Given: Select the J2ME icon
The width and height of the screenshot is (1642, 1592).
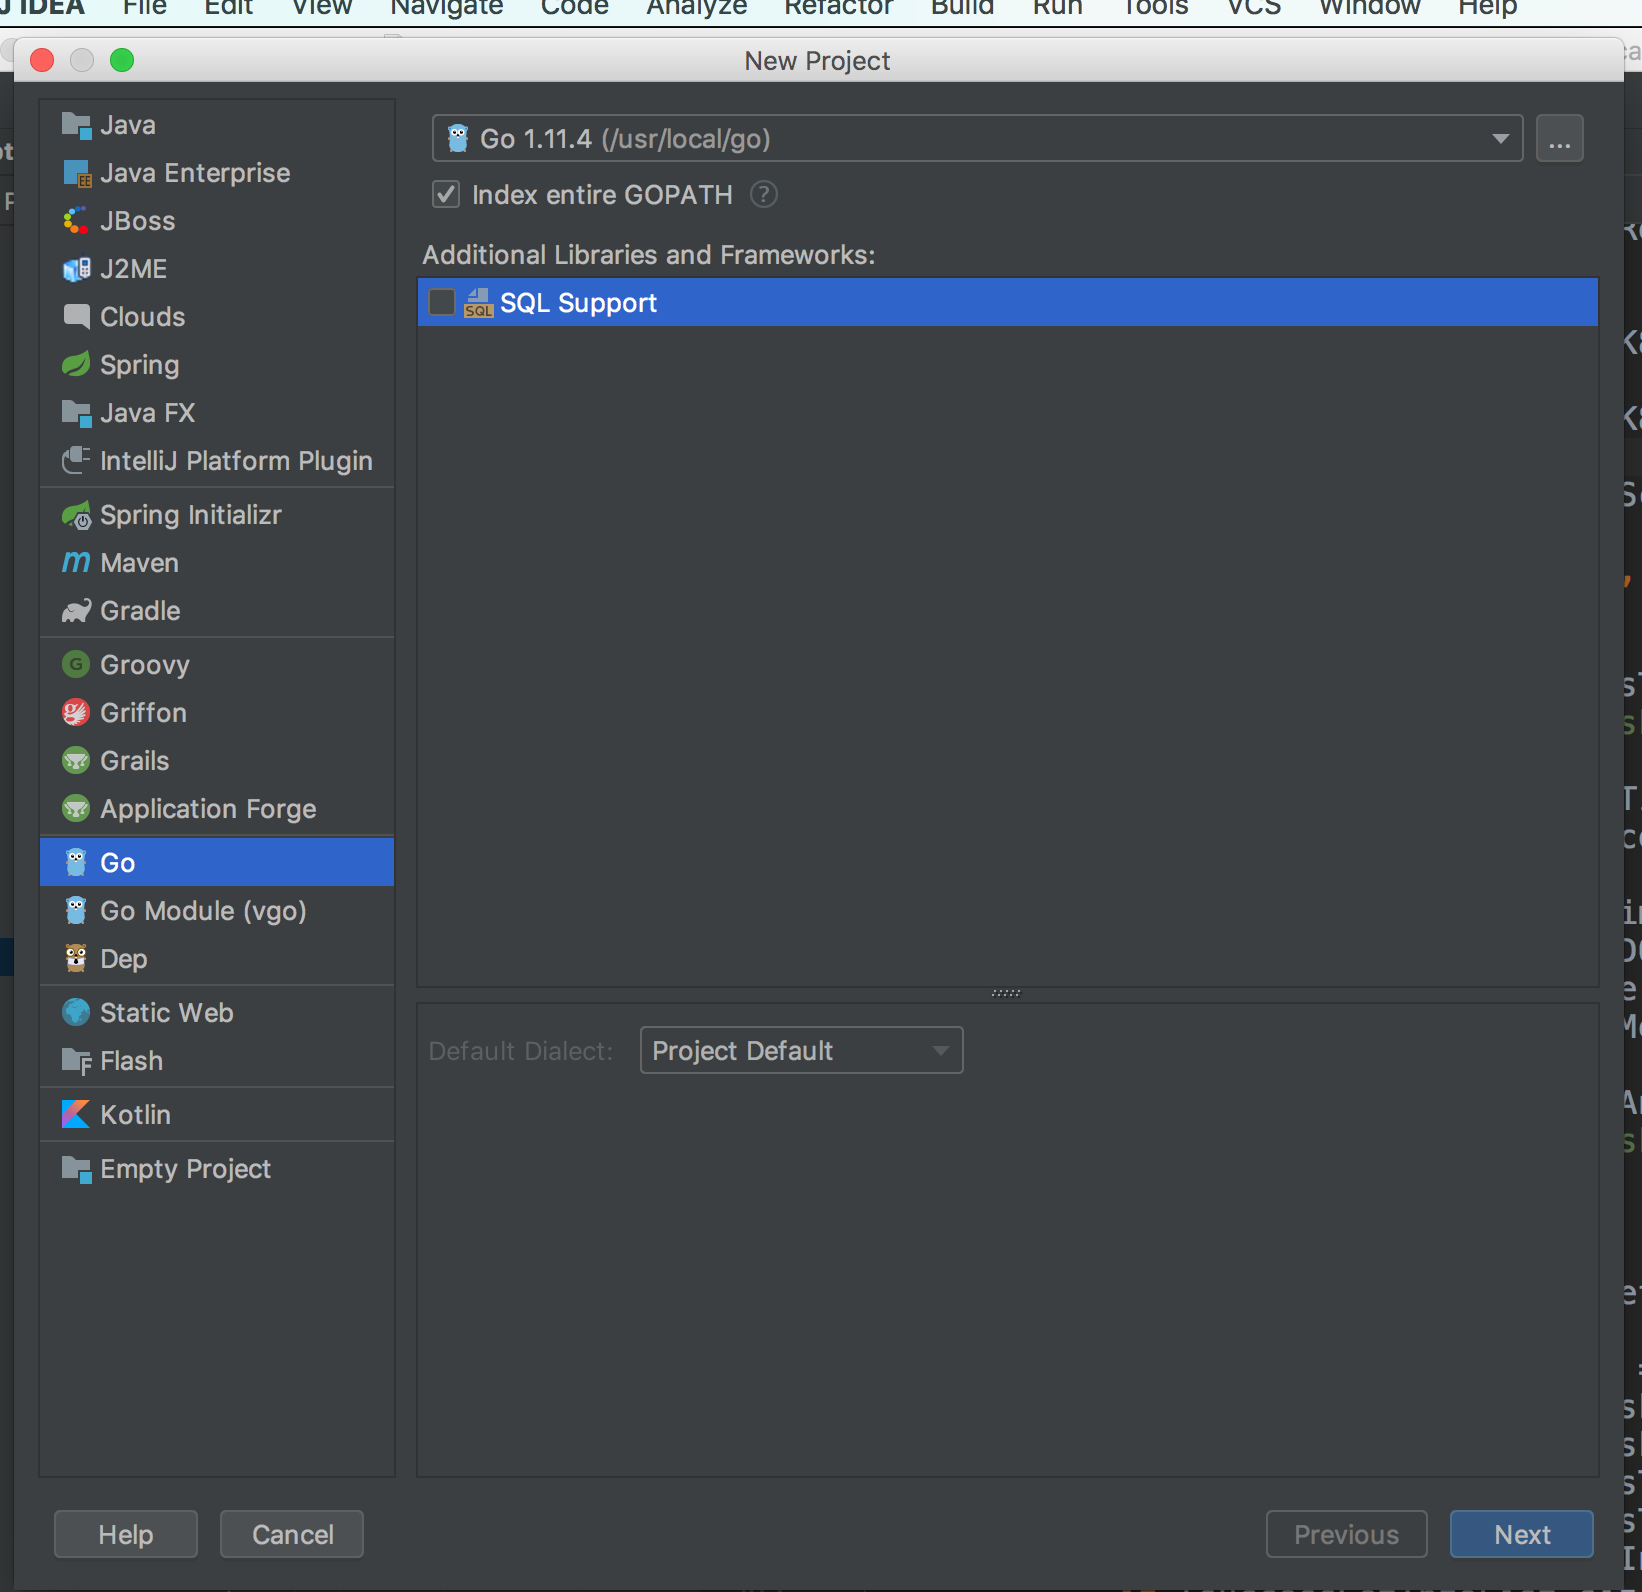Looking at the screenshot, I should 76,269.
